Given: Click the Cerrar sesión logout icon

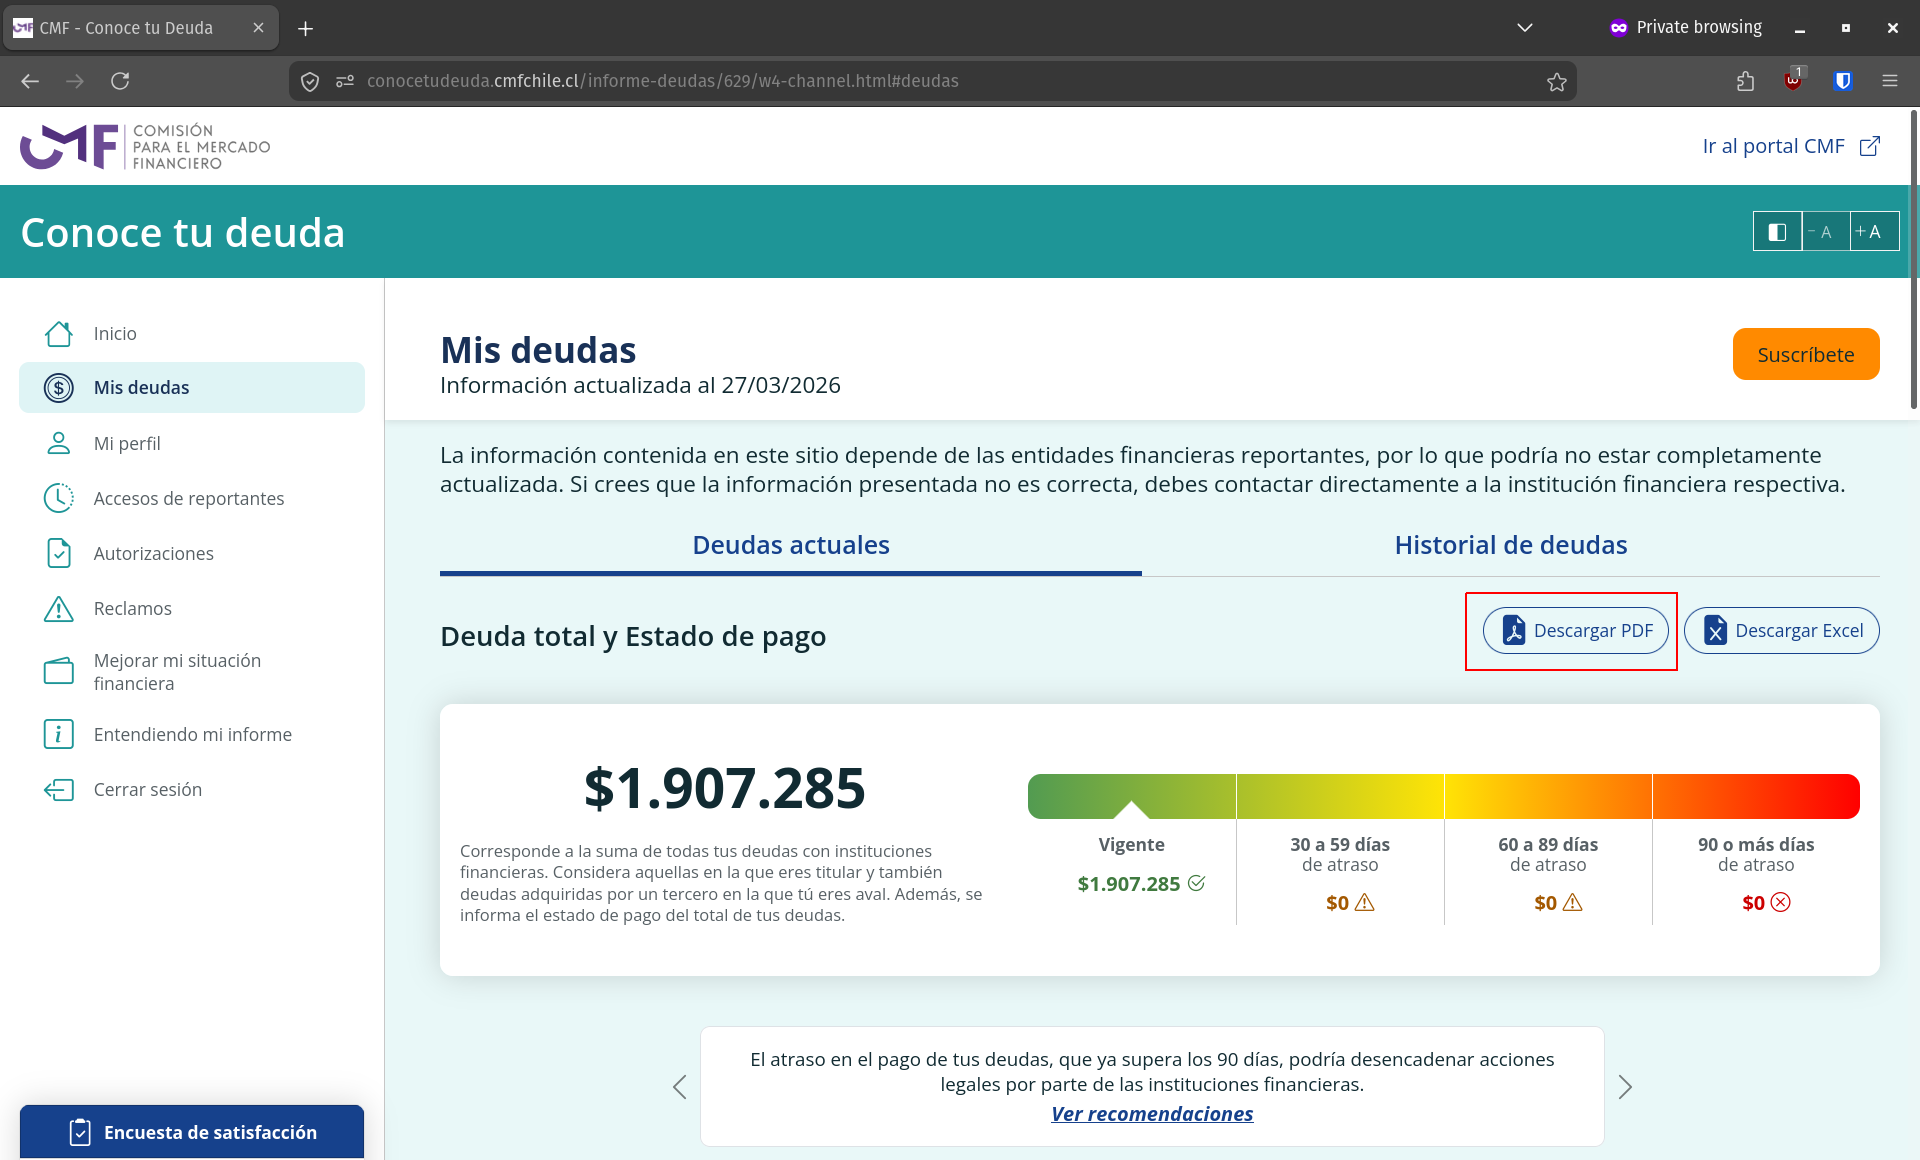Looking at the screenshot, I should click(59, 790).
